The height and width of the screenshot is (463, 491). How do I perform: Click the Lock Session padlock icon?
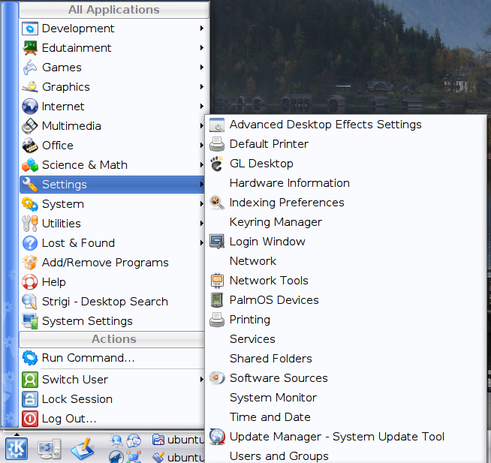click(30, 399)
